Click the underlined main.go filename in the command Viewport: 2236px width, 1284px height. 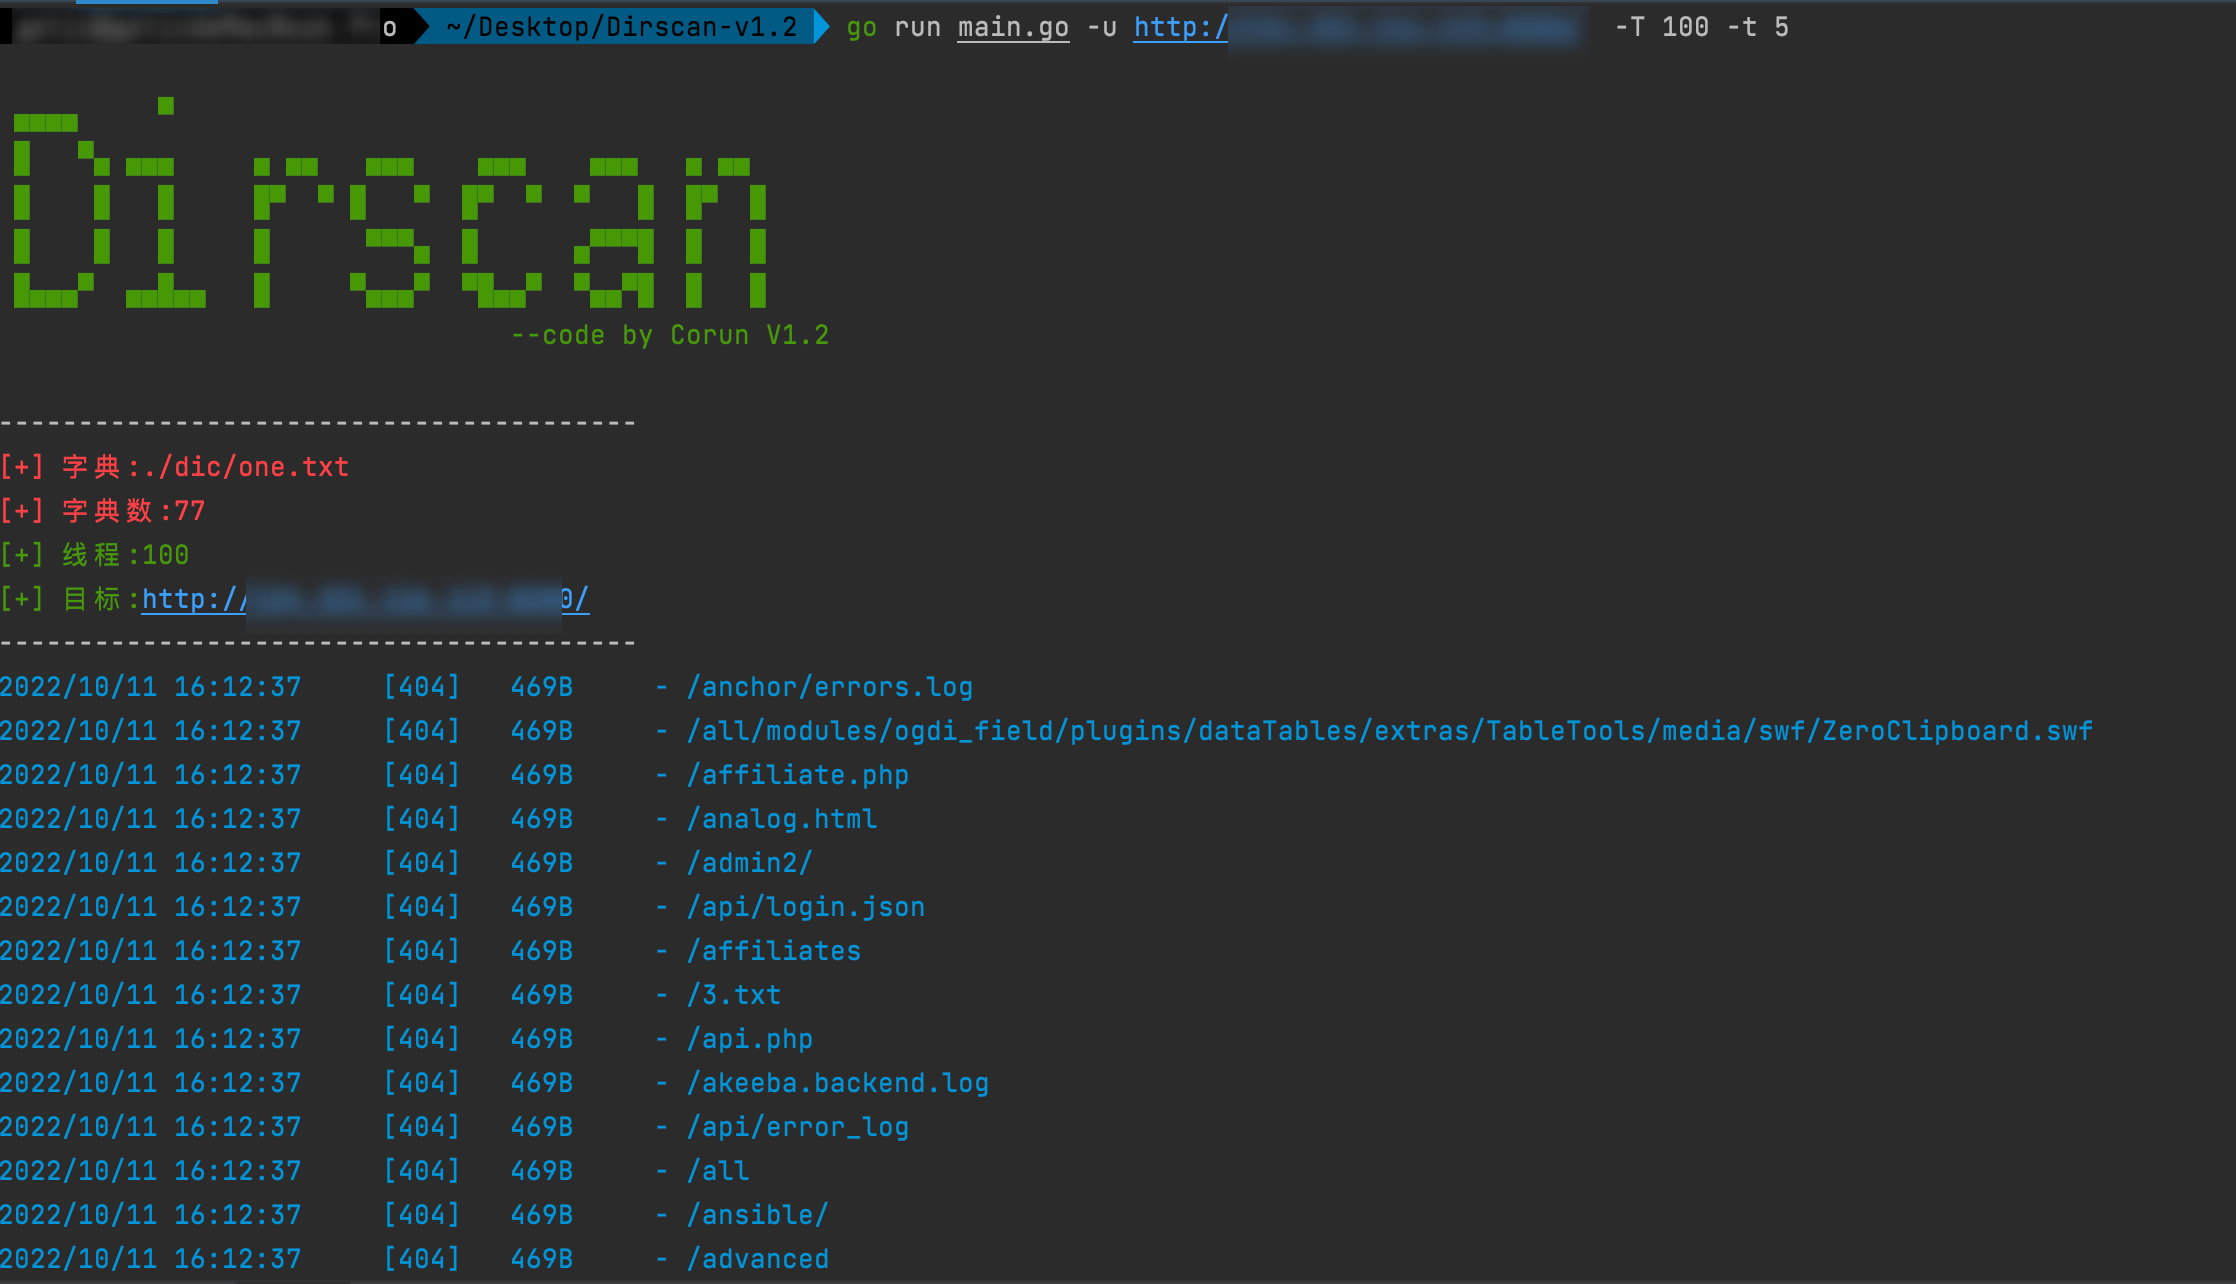point(1012,27)
